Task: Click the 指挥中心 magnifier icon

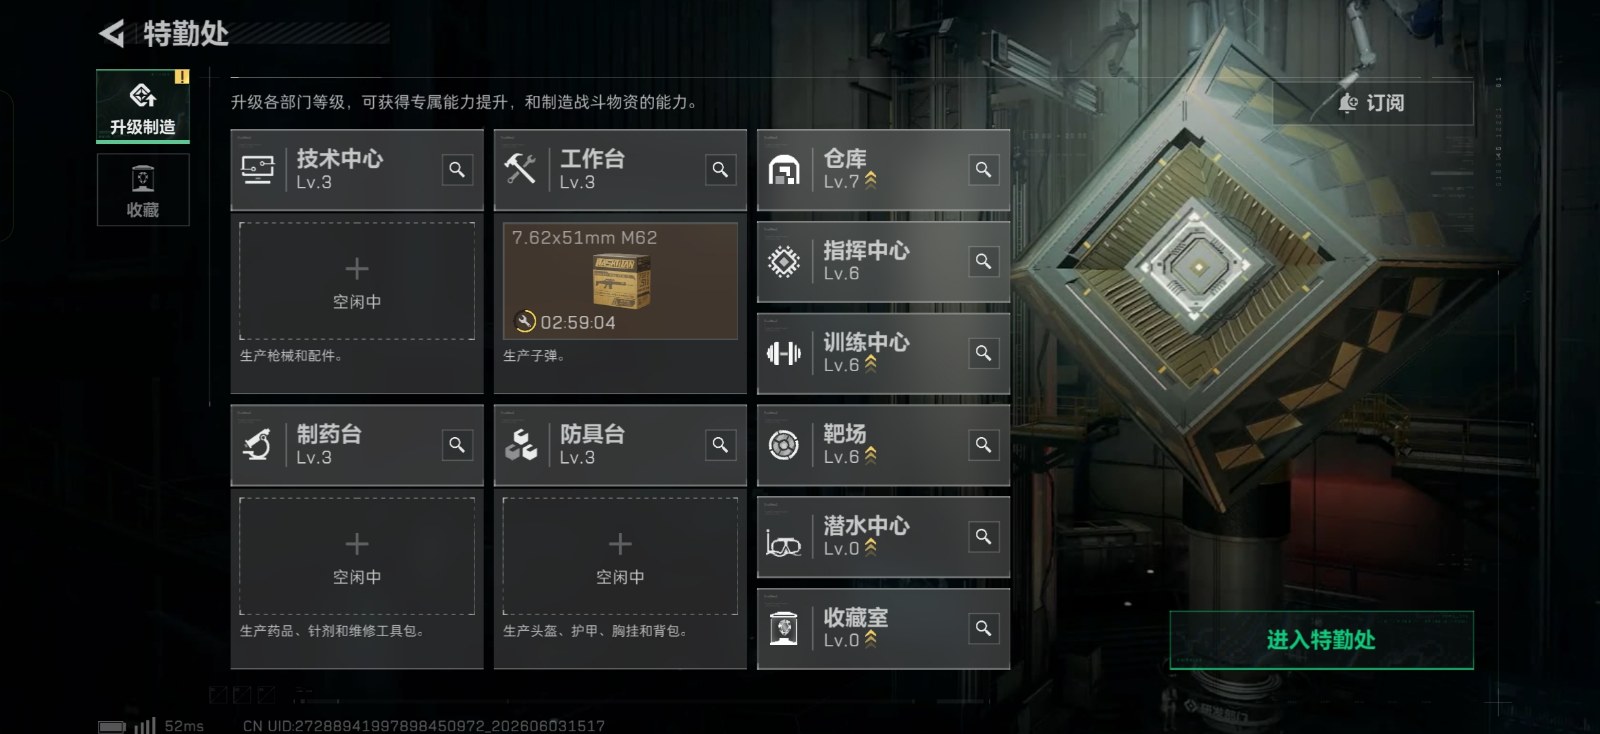Action: (x=984, y=262)
